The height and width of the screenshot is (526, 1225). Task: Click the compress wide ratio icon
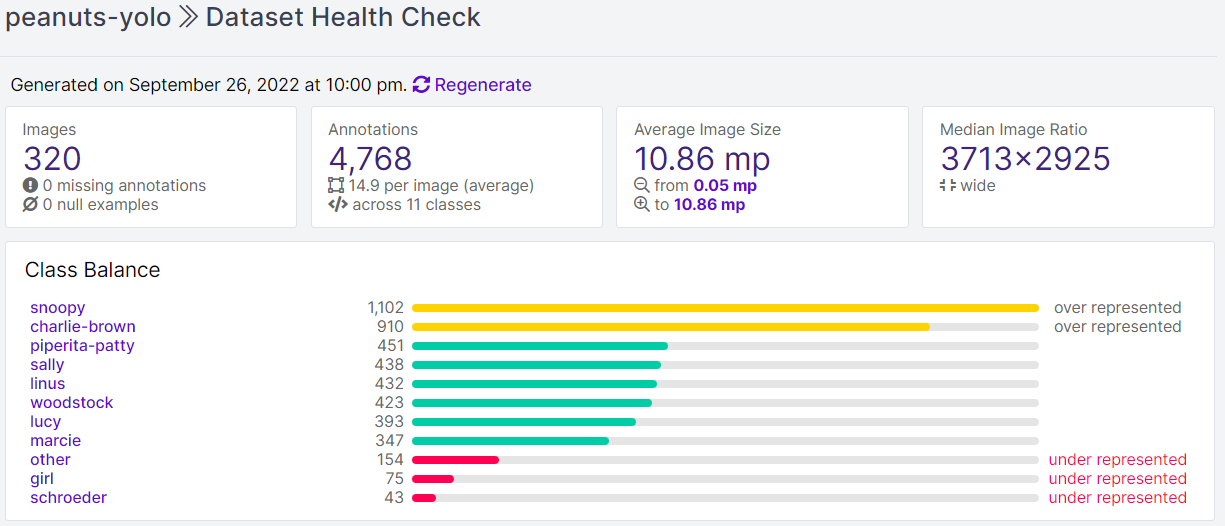(948, 185)
